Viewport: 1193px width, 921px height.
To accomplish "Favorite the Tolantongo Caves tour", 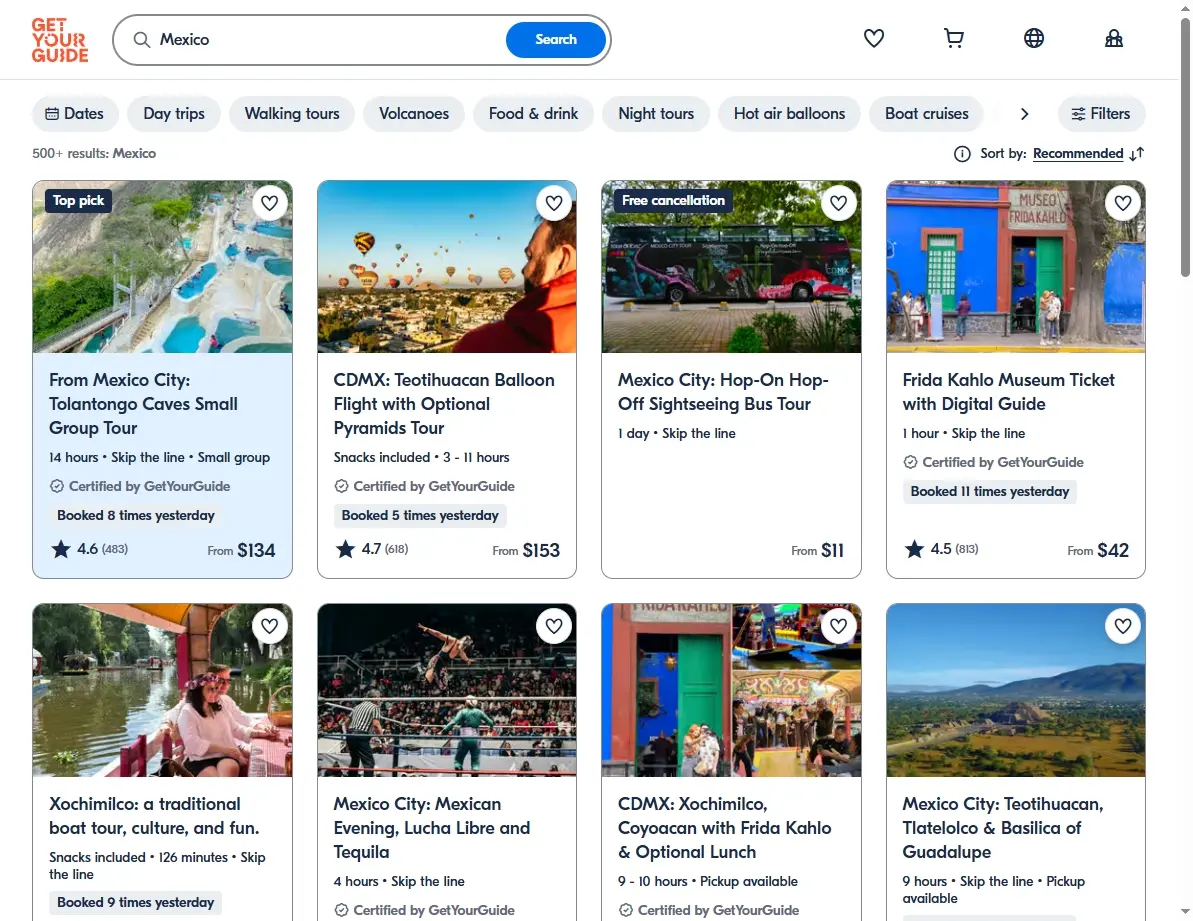I will pos(269,203).
